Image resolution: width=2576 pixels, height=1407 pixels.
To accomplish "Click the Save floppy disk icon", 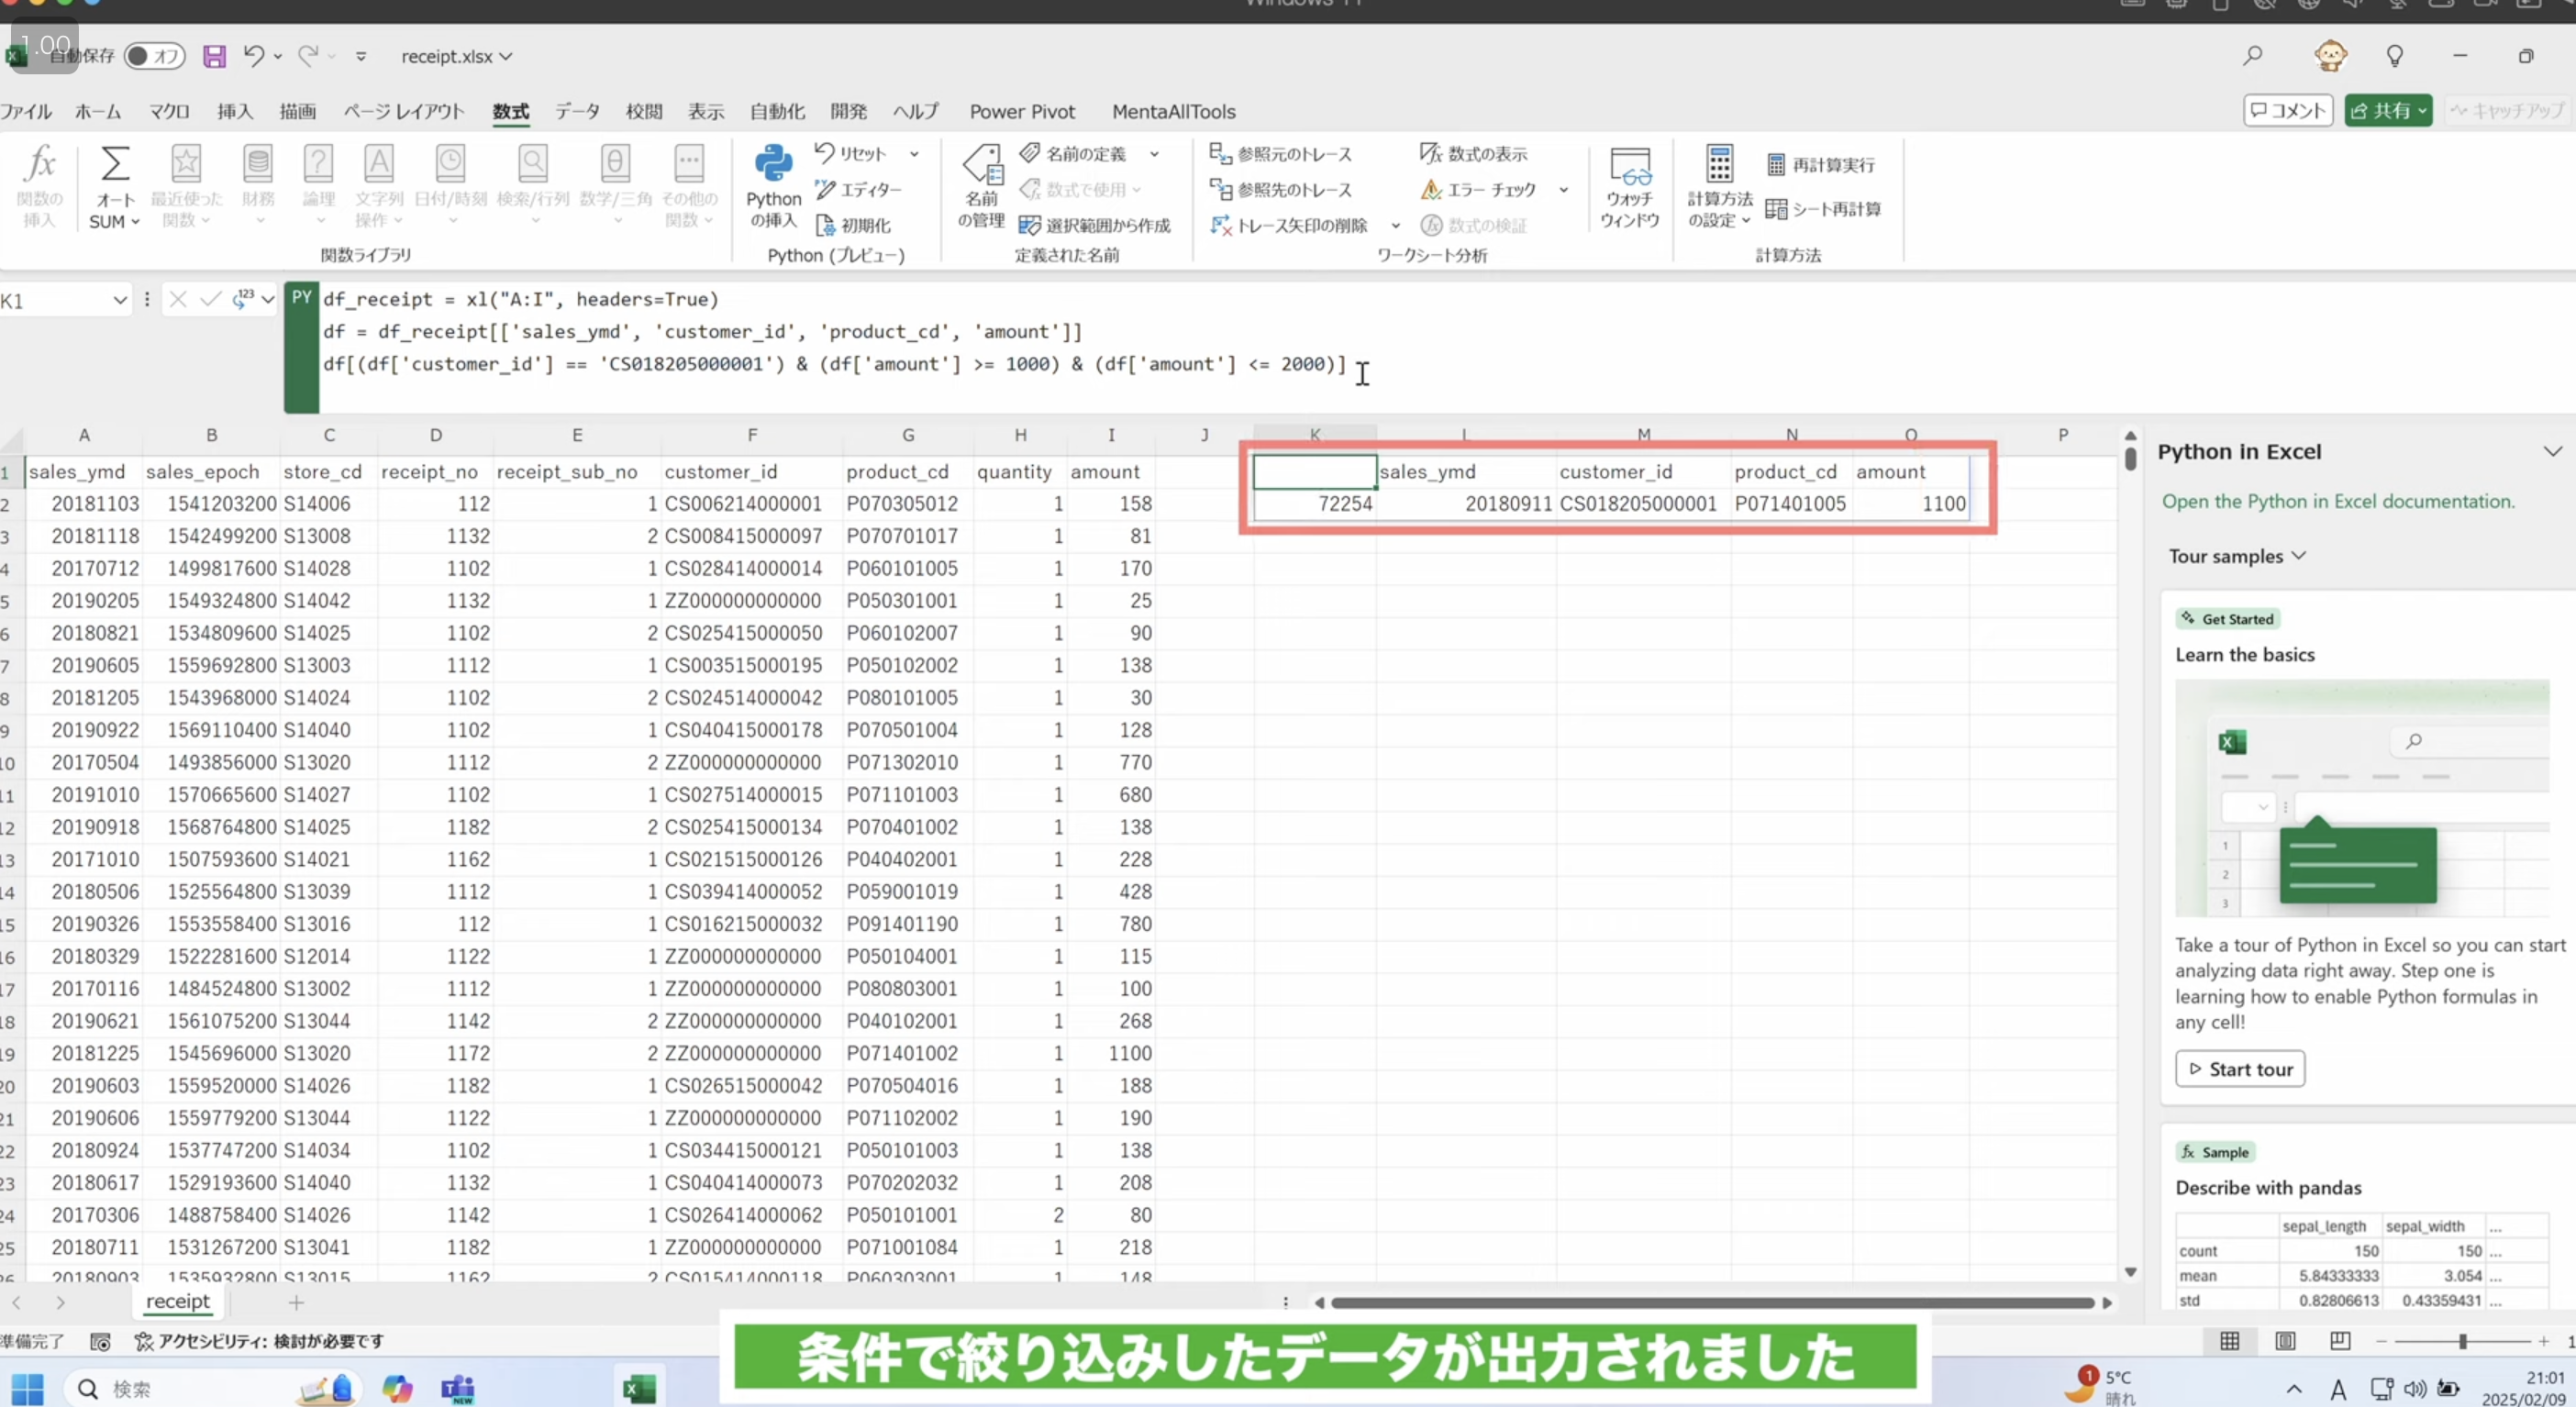I will pos(214,56).
